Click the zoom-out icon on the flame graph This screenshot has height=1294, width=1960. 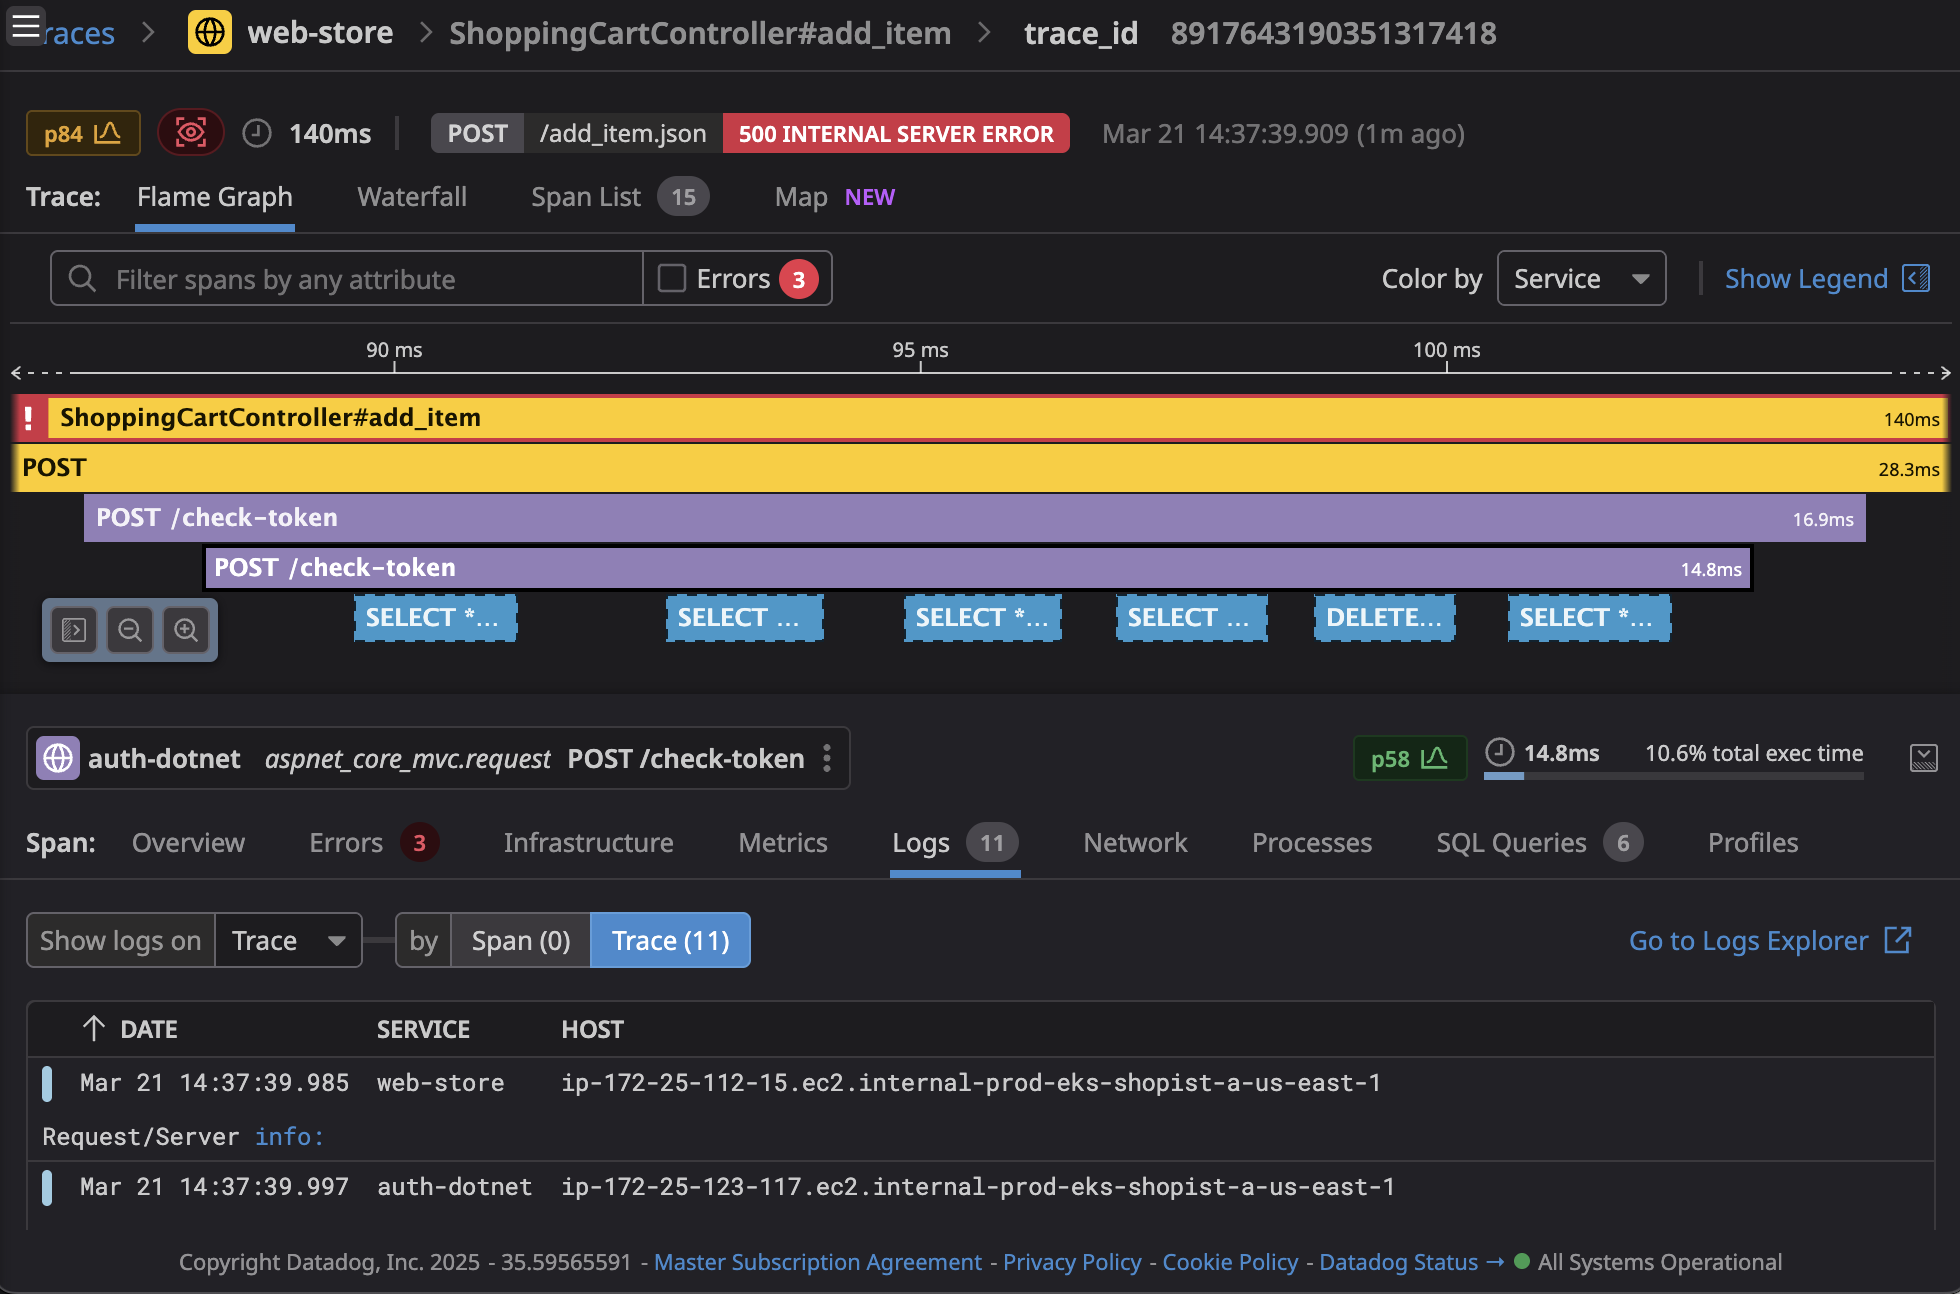click(130, 630)
